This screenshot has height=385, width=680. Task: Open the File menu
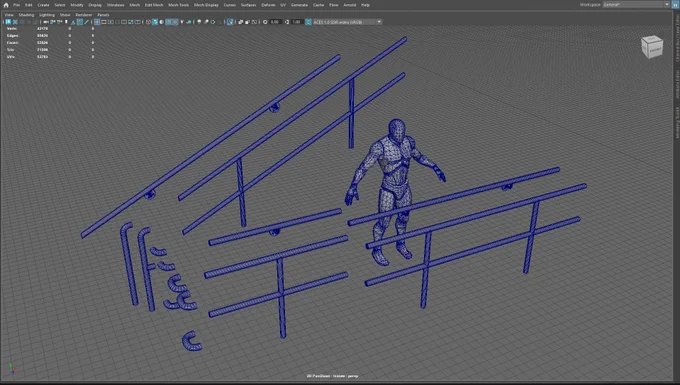16,5
